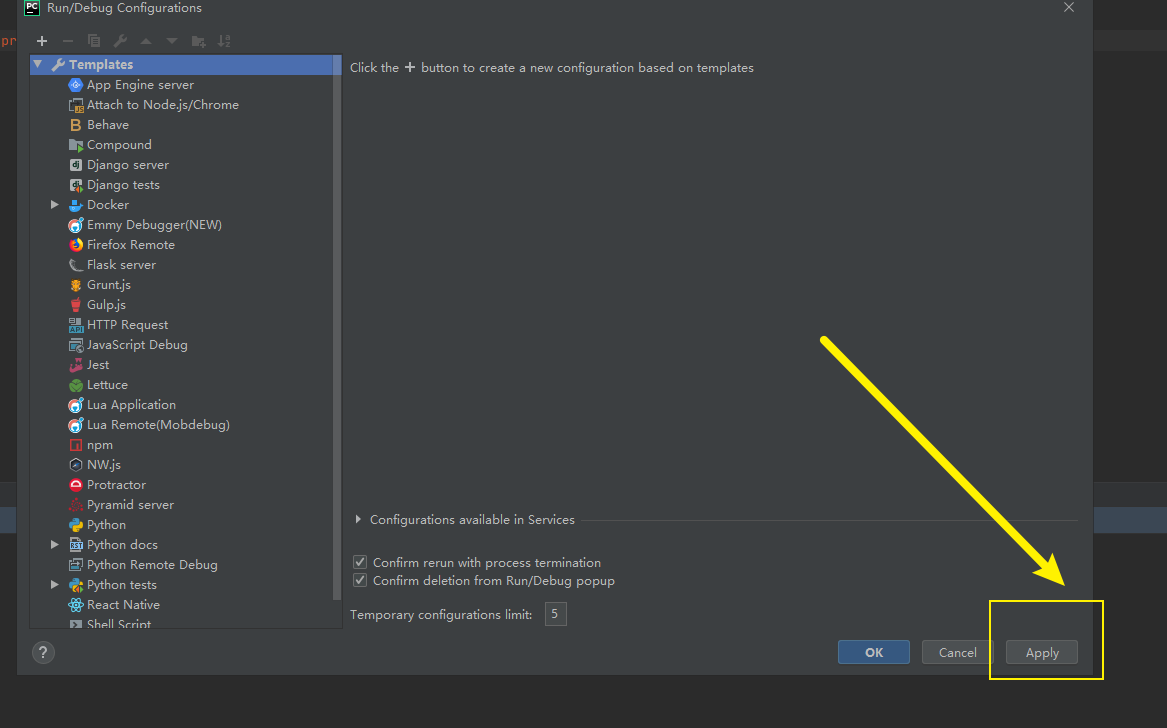Click the Create New Folder toolbar icon
Viewport: 1167px width, 728px height.
point(197,41)
